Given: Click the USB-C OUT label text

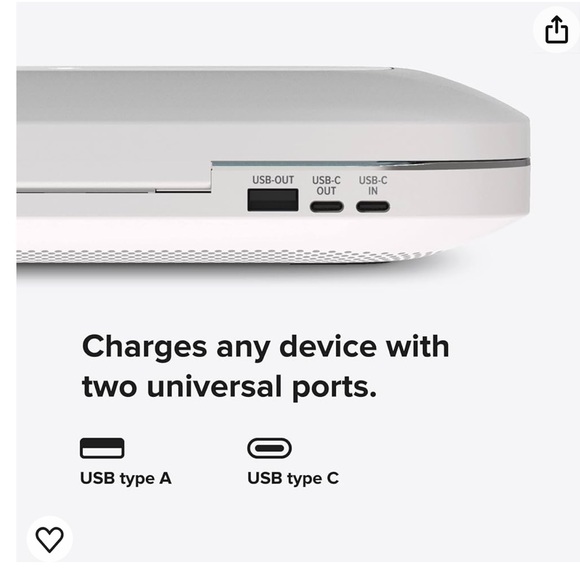Looking at the screenshot, I should (x=326, y=185).
